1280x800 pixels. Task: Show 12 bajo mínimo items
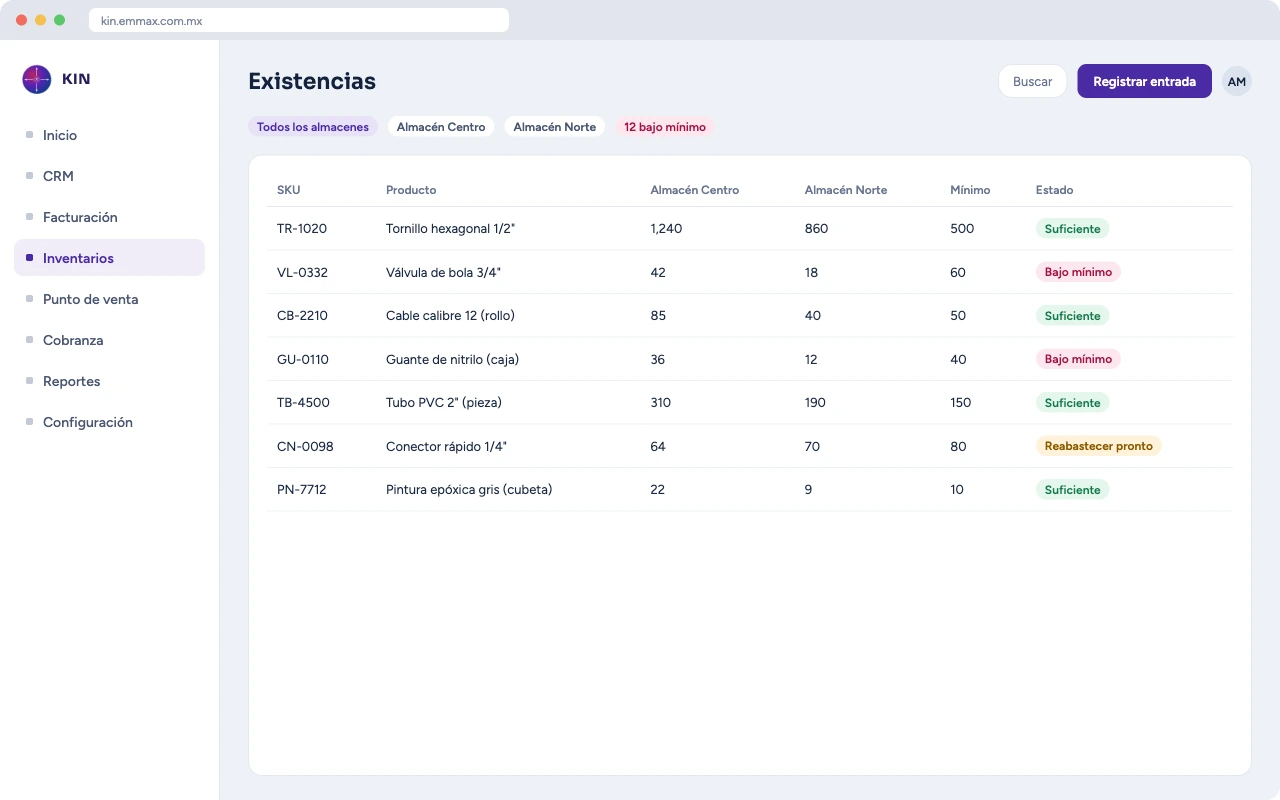tap(665, 127)
